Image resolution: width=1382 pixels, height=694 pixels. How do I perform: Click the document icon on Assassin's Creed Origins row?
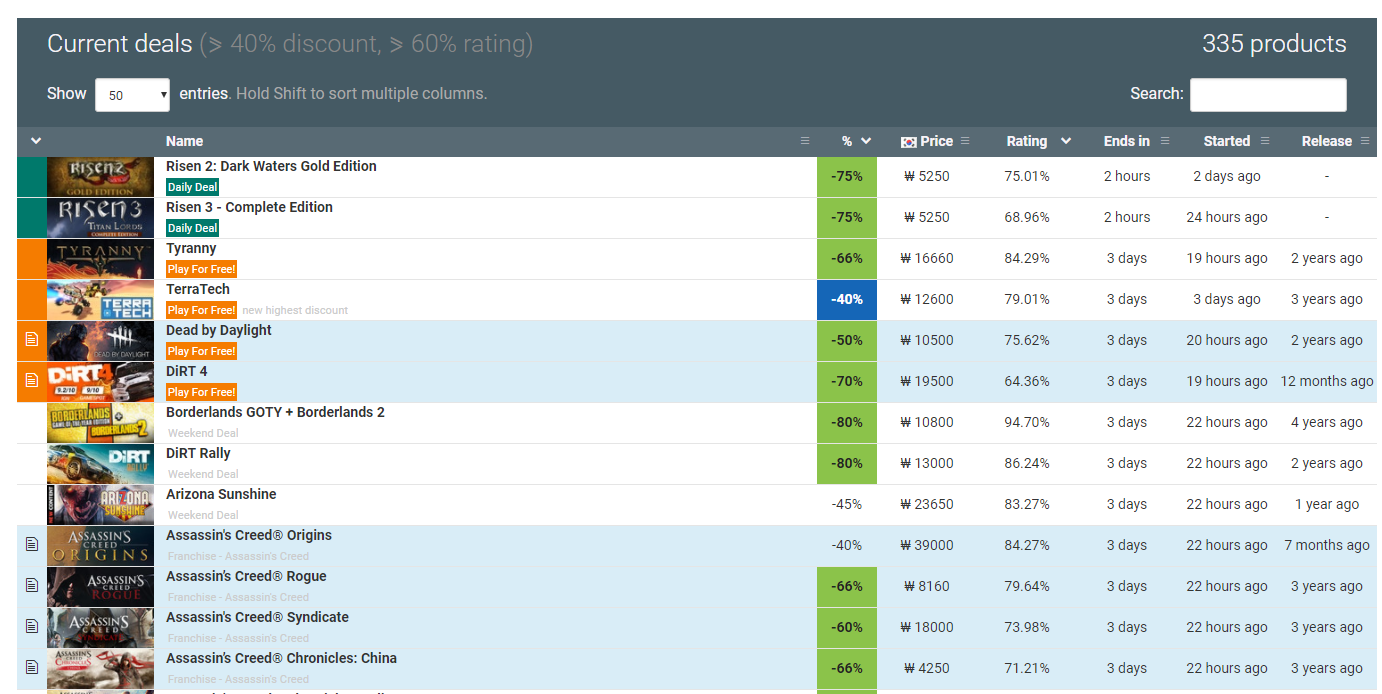[x=31, y=544]
